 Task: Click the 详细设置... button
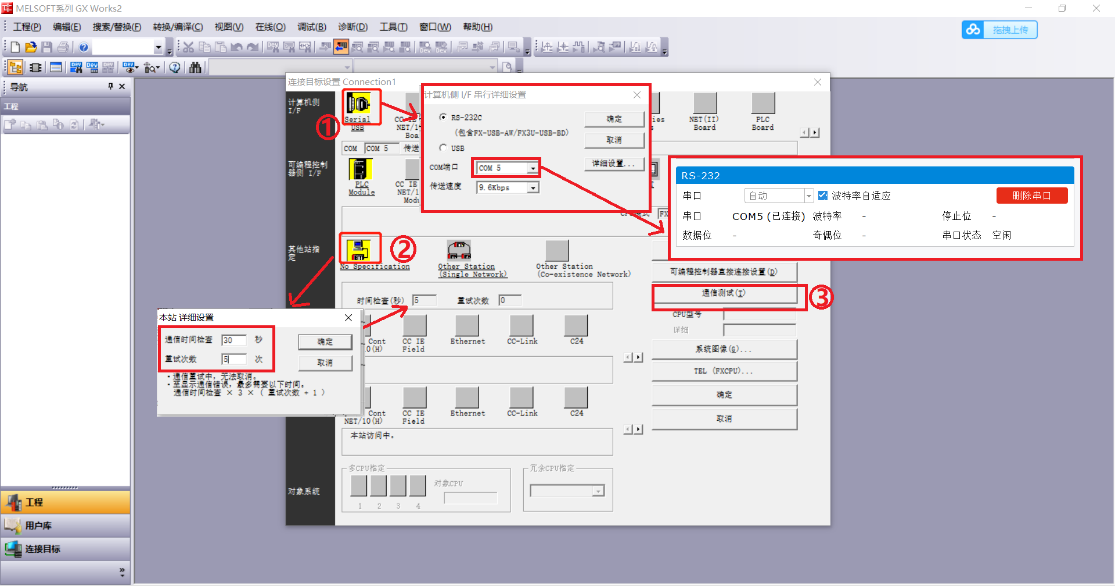614,164
